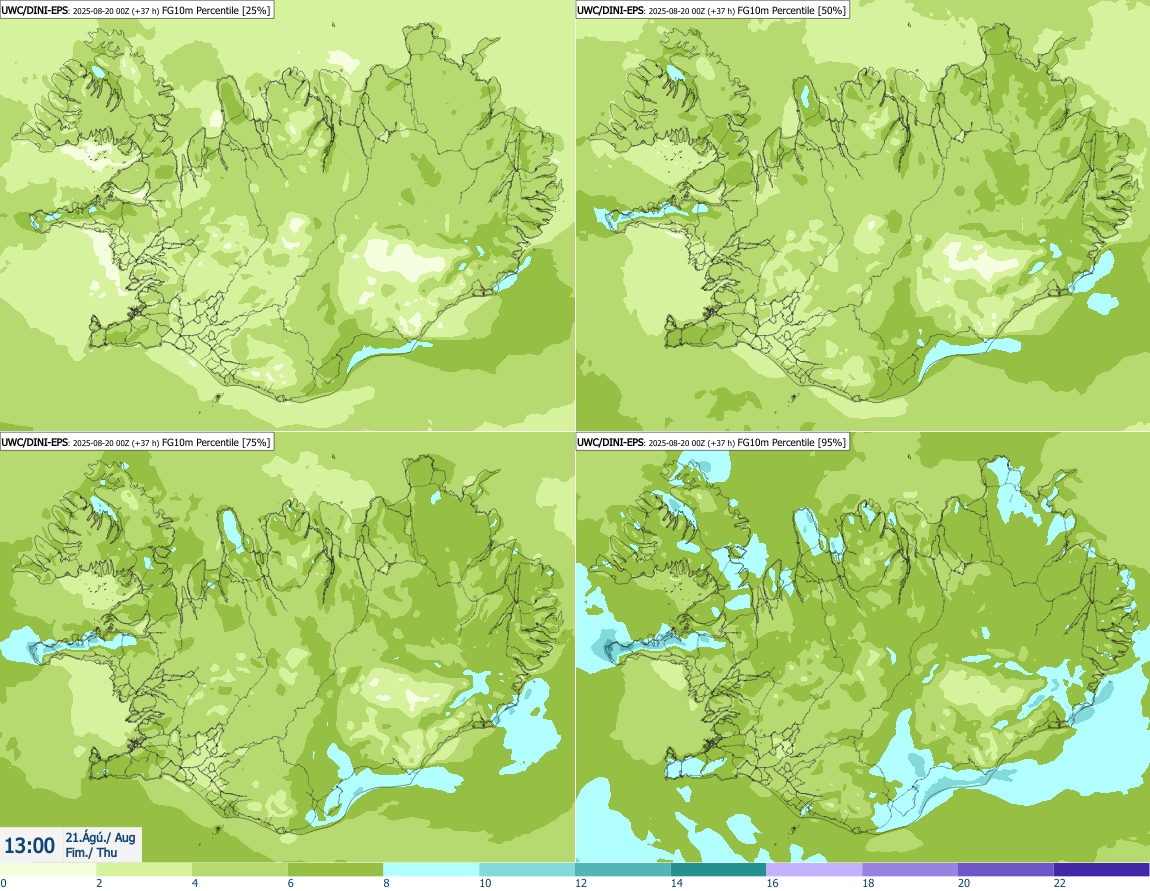Pick the darkest purple swatch above 22

coord(1102,870)
